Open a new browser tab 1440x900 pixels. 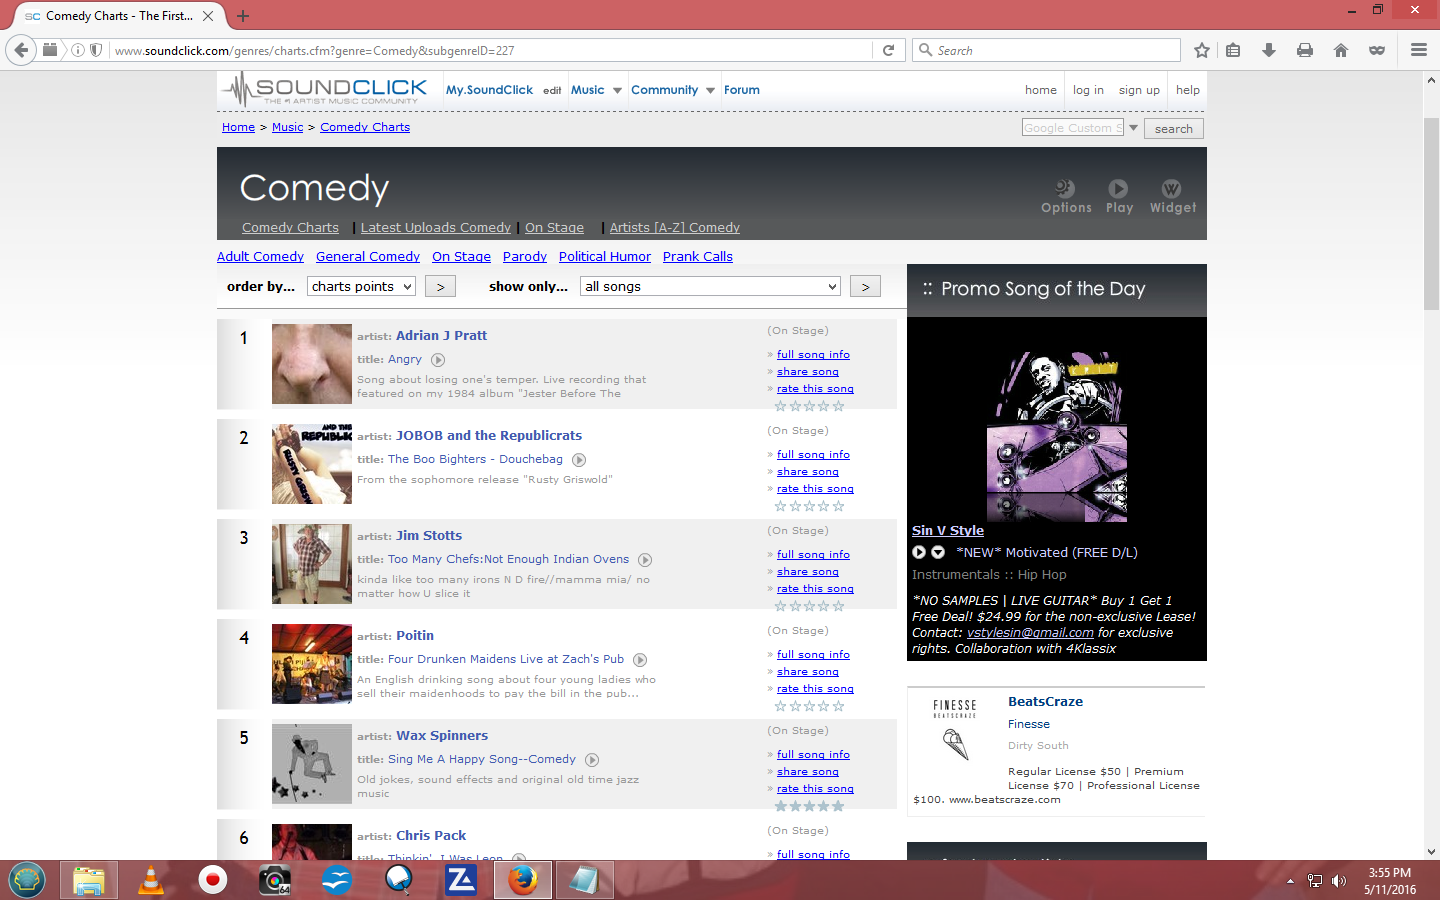pyautogui.click(x=243, y=16)
